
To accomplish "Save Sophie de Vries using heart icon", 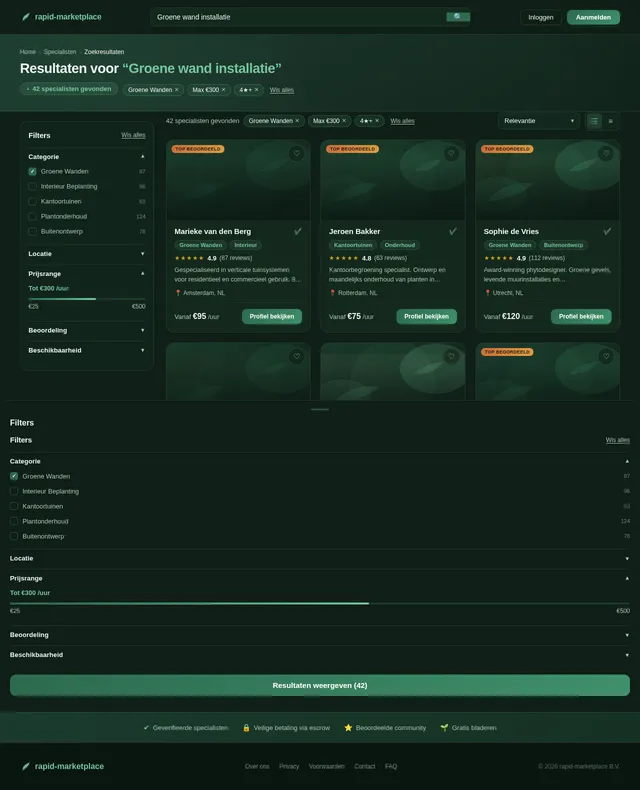I will (605, 154).
